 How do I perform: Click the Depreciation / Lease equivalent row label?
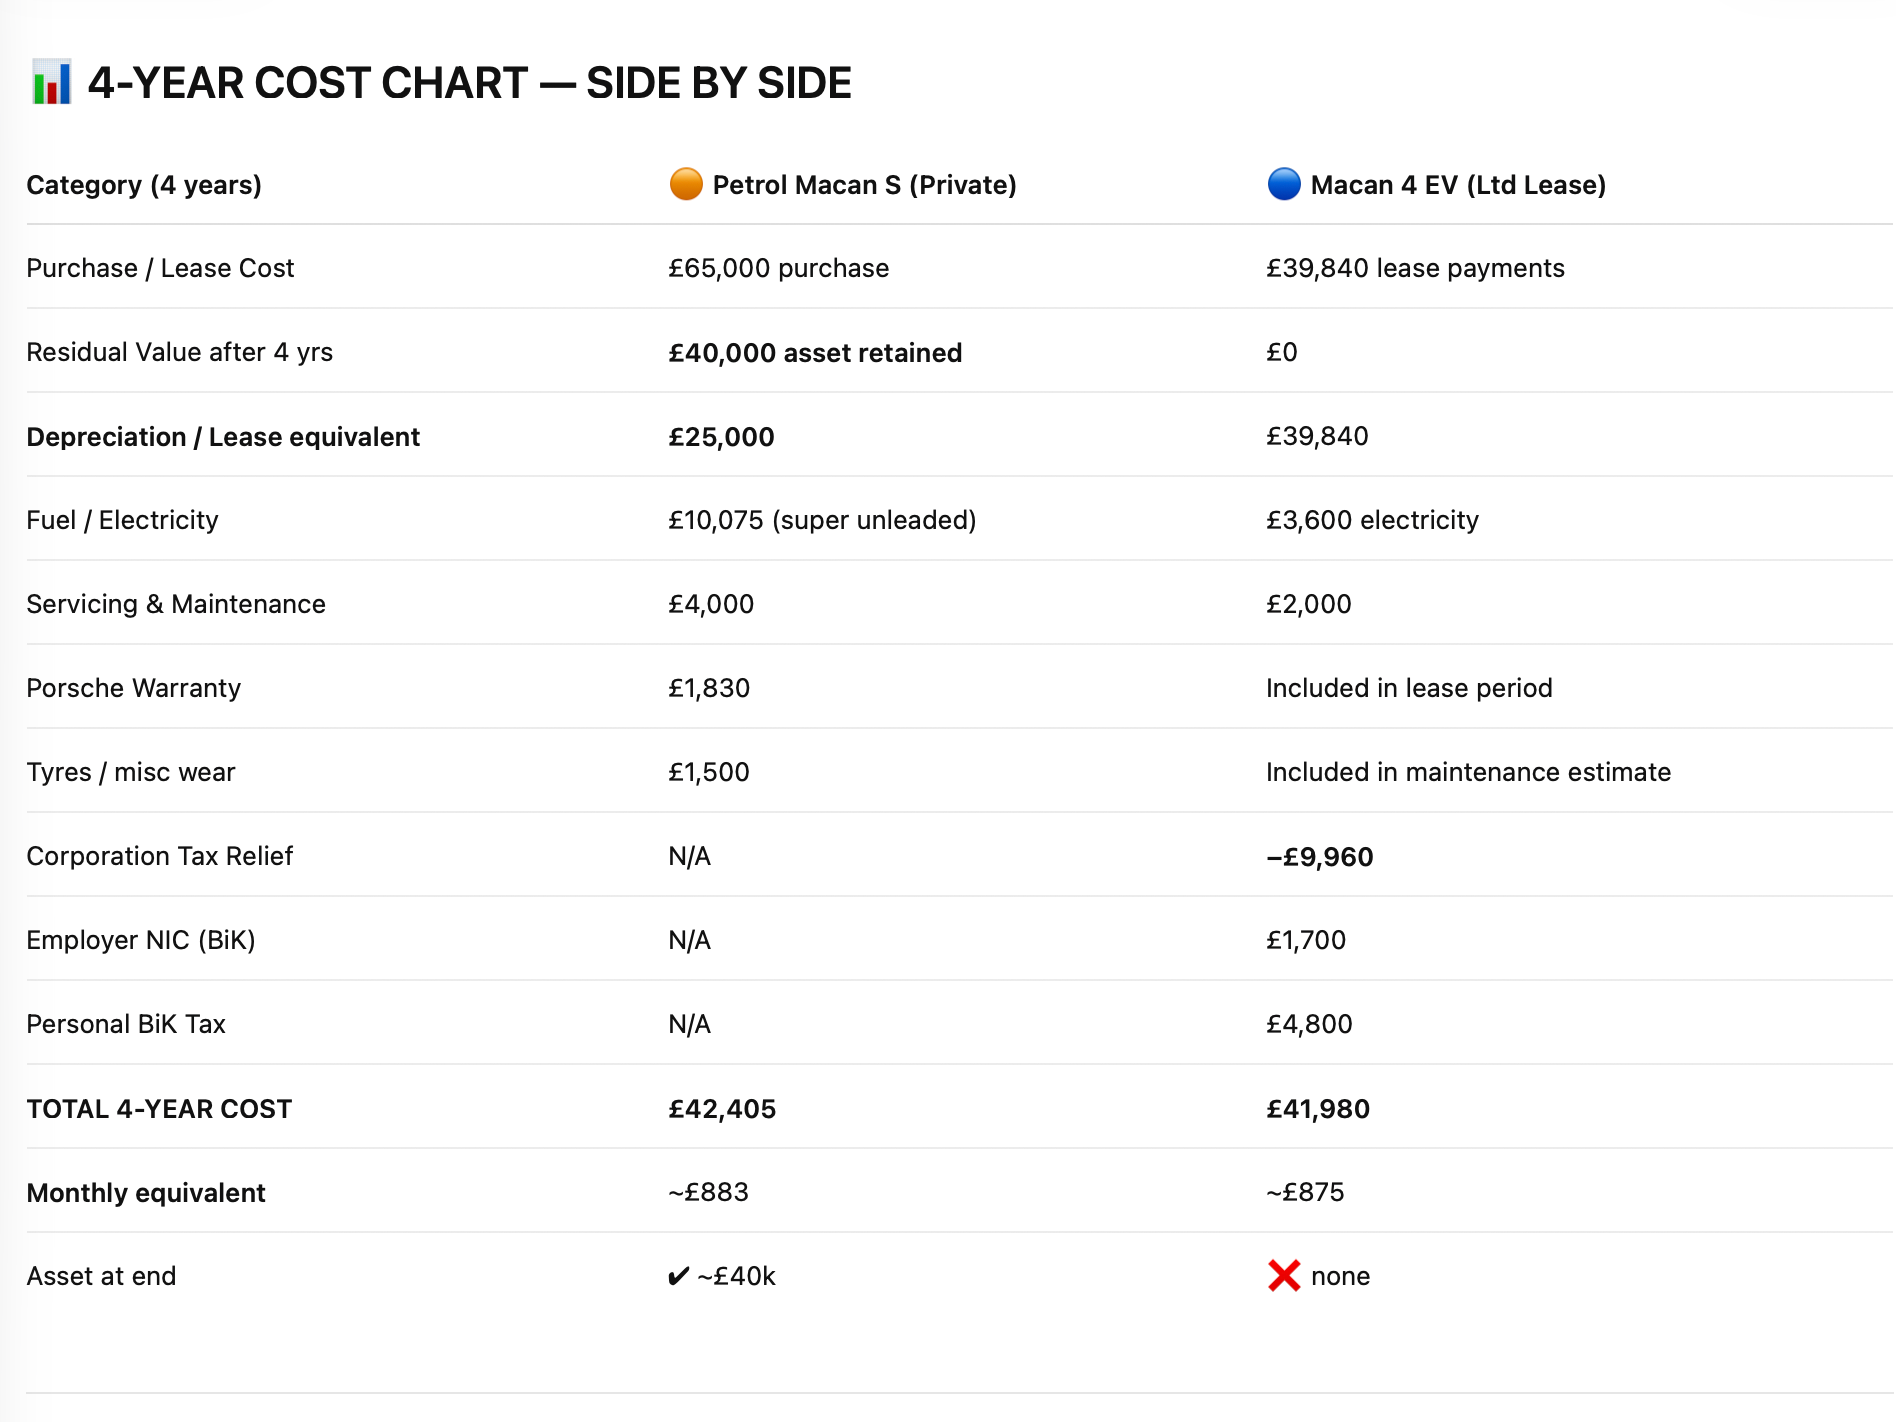click(223, 437)
